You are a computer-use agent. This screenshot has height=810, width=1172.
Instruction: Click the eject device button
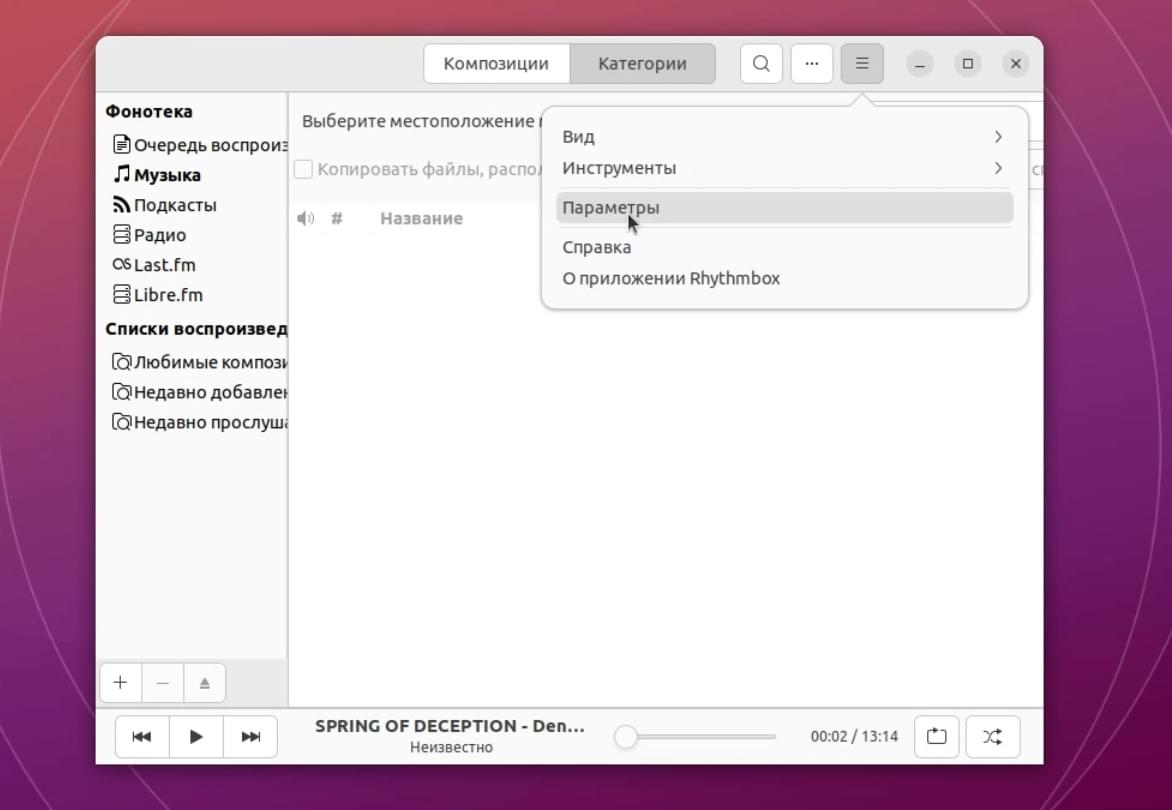pos(204,683)
